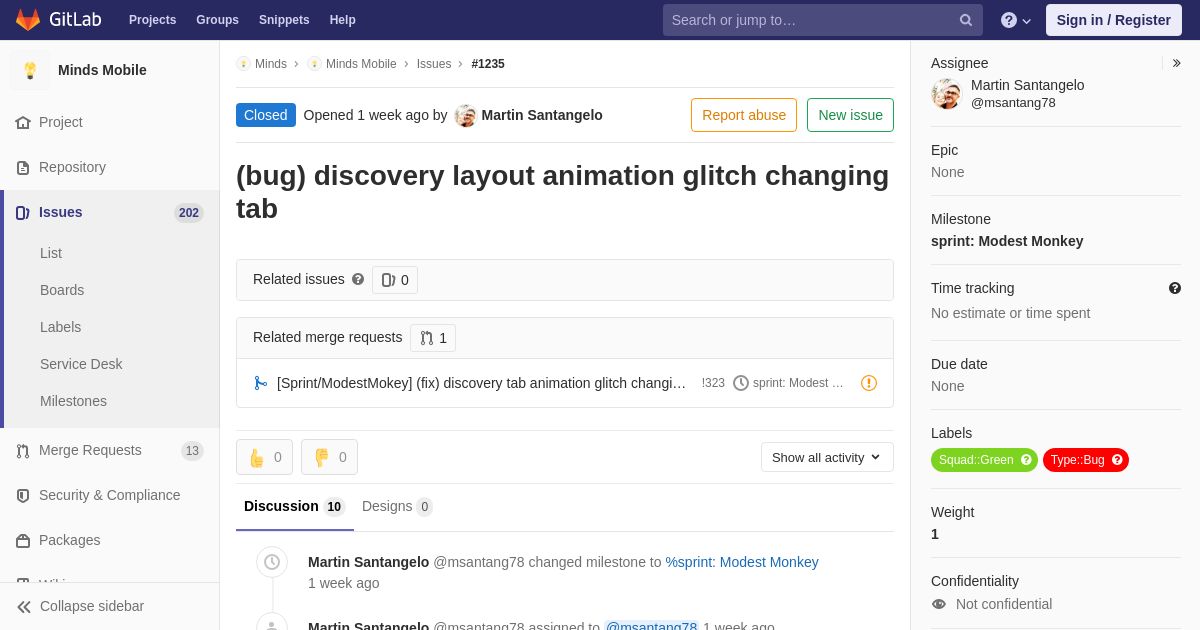
Task: Open the Projects menu in top navigation
Action: pyautogui.click(x=152, y=20)
